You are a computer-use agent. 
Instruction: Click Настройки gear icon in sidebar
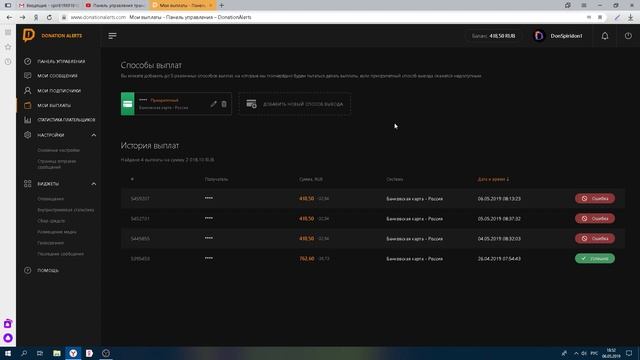pos(27,135)
